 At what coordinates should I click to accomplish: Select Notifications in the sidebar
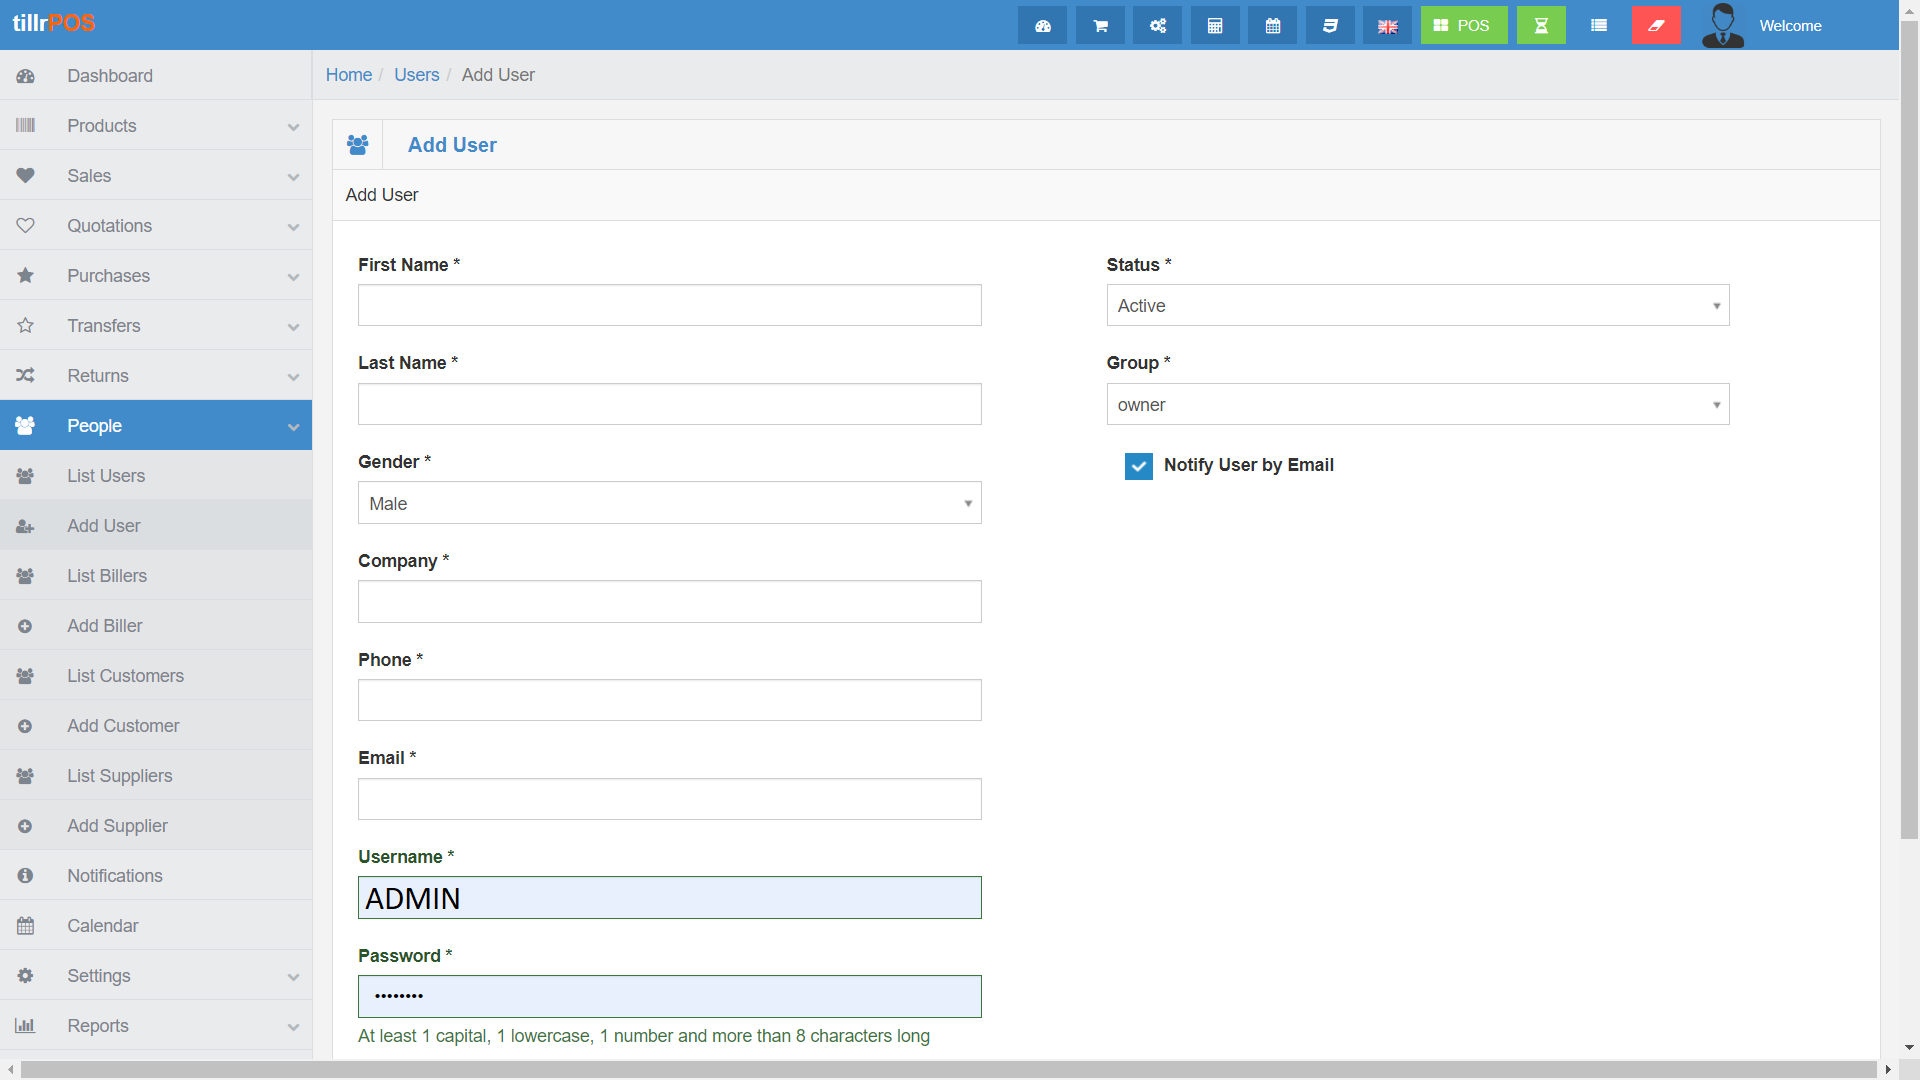coord(114,876)
